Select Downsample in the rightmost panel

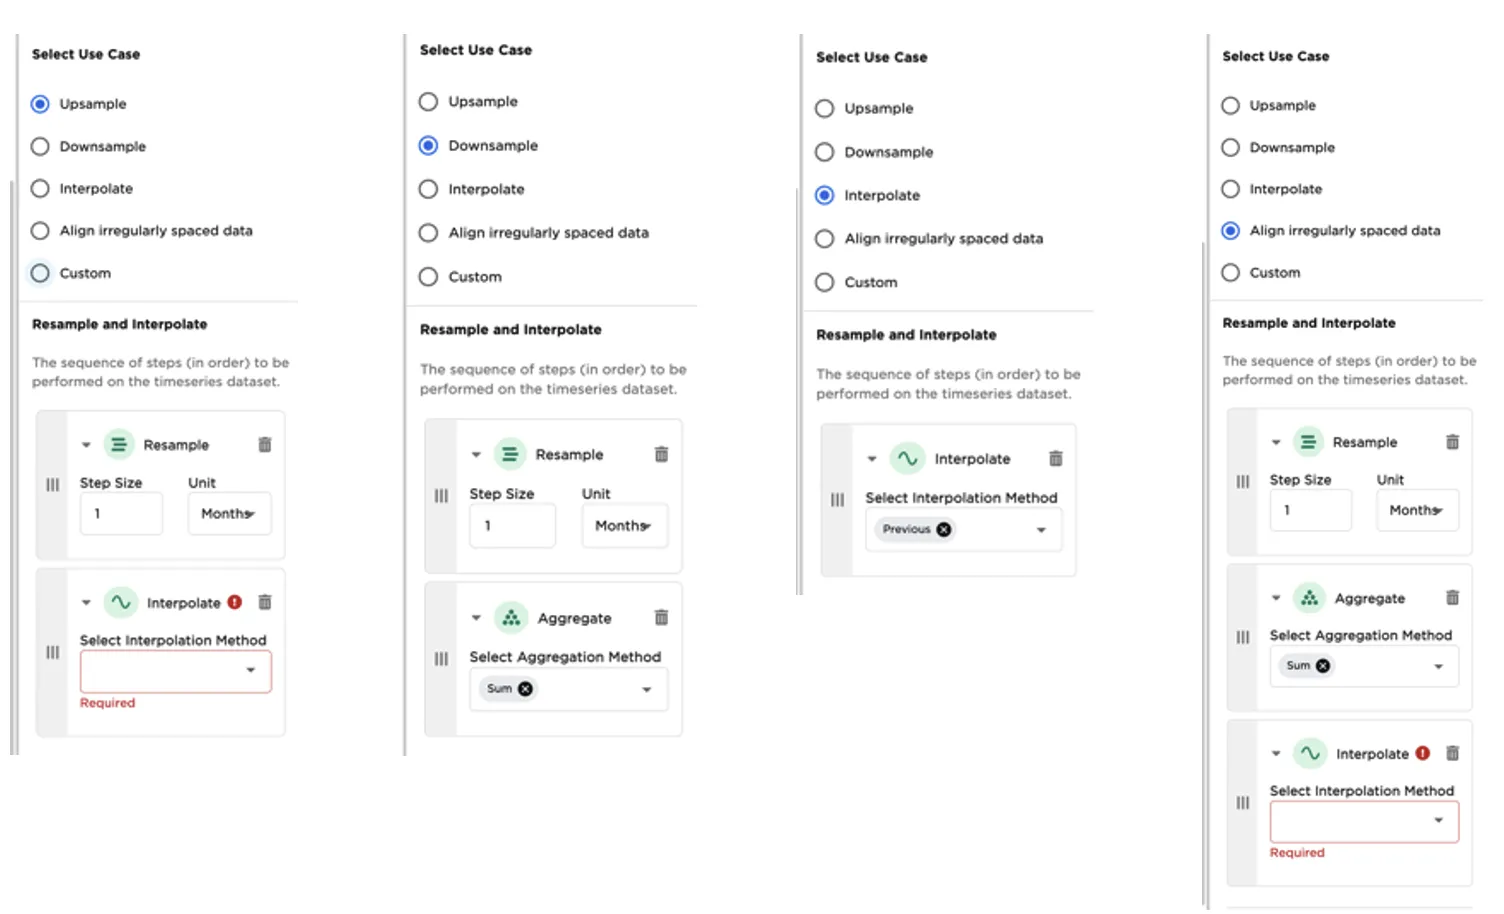(1231, 148)
